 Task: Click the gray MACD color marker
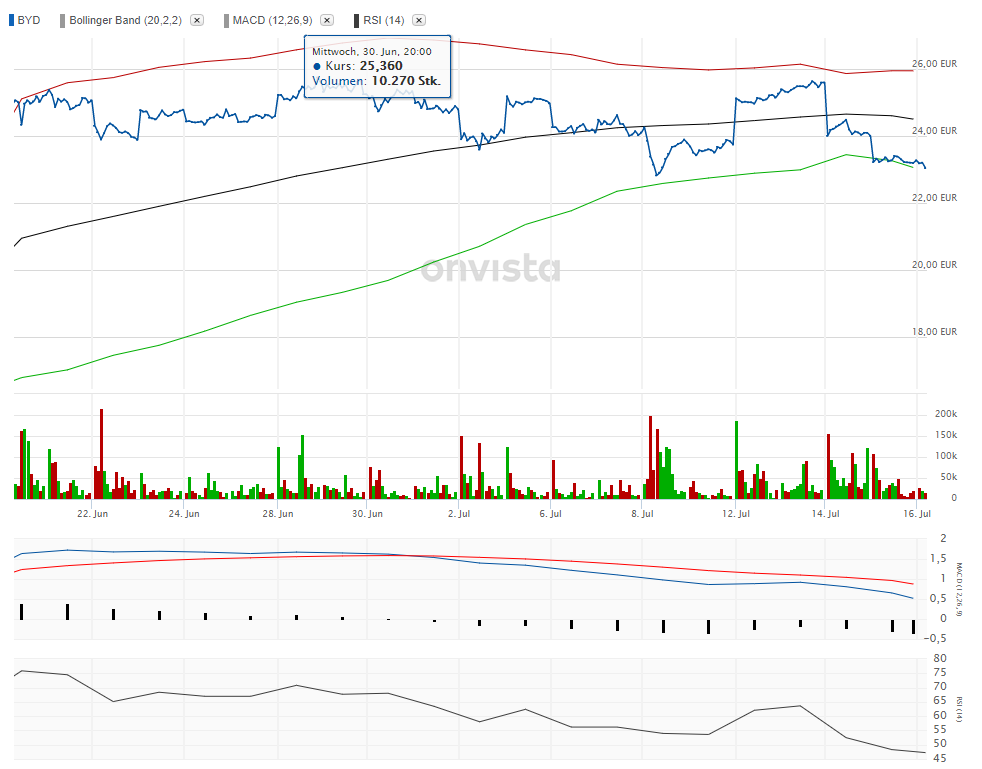click(226, 21)
